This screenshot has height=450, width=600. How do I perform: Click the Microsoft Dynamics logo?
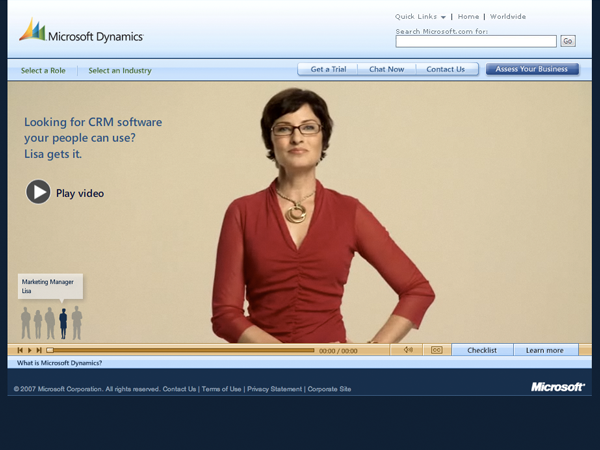point(82,31)
